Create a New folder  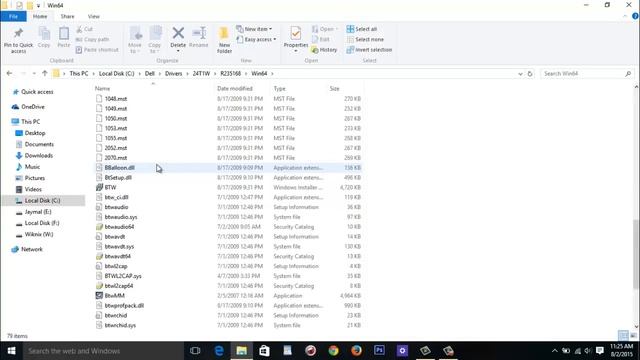(224, 40)
